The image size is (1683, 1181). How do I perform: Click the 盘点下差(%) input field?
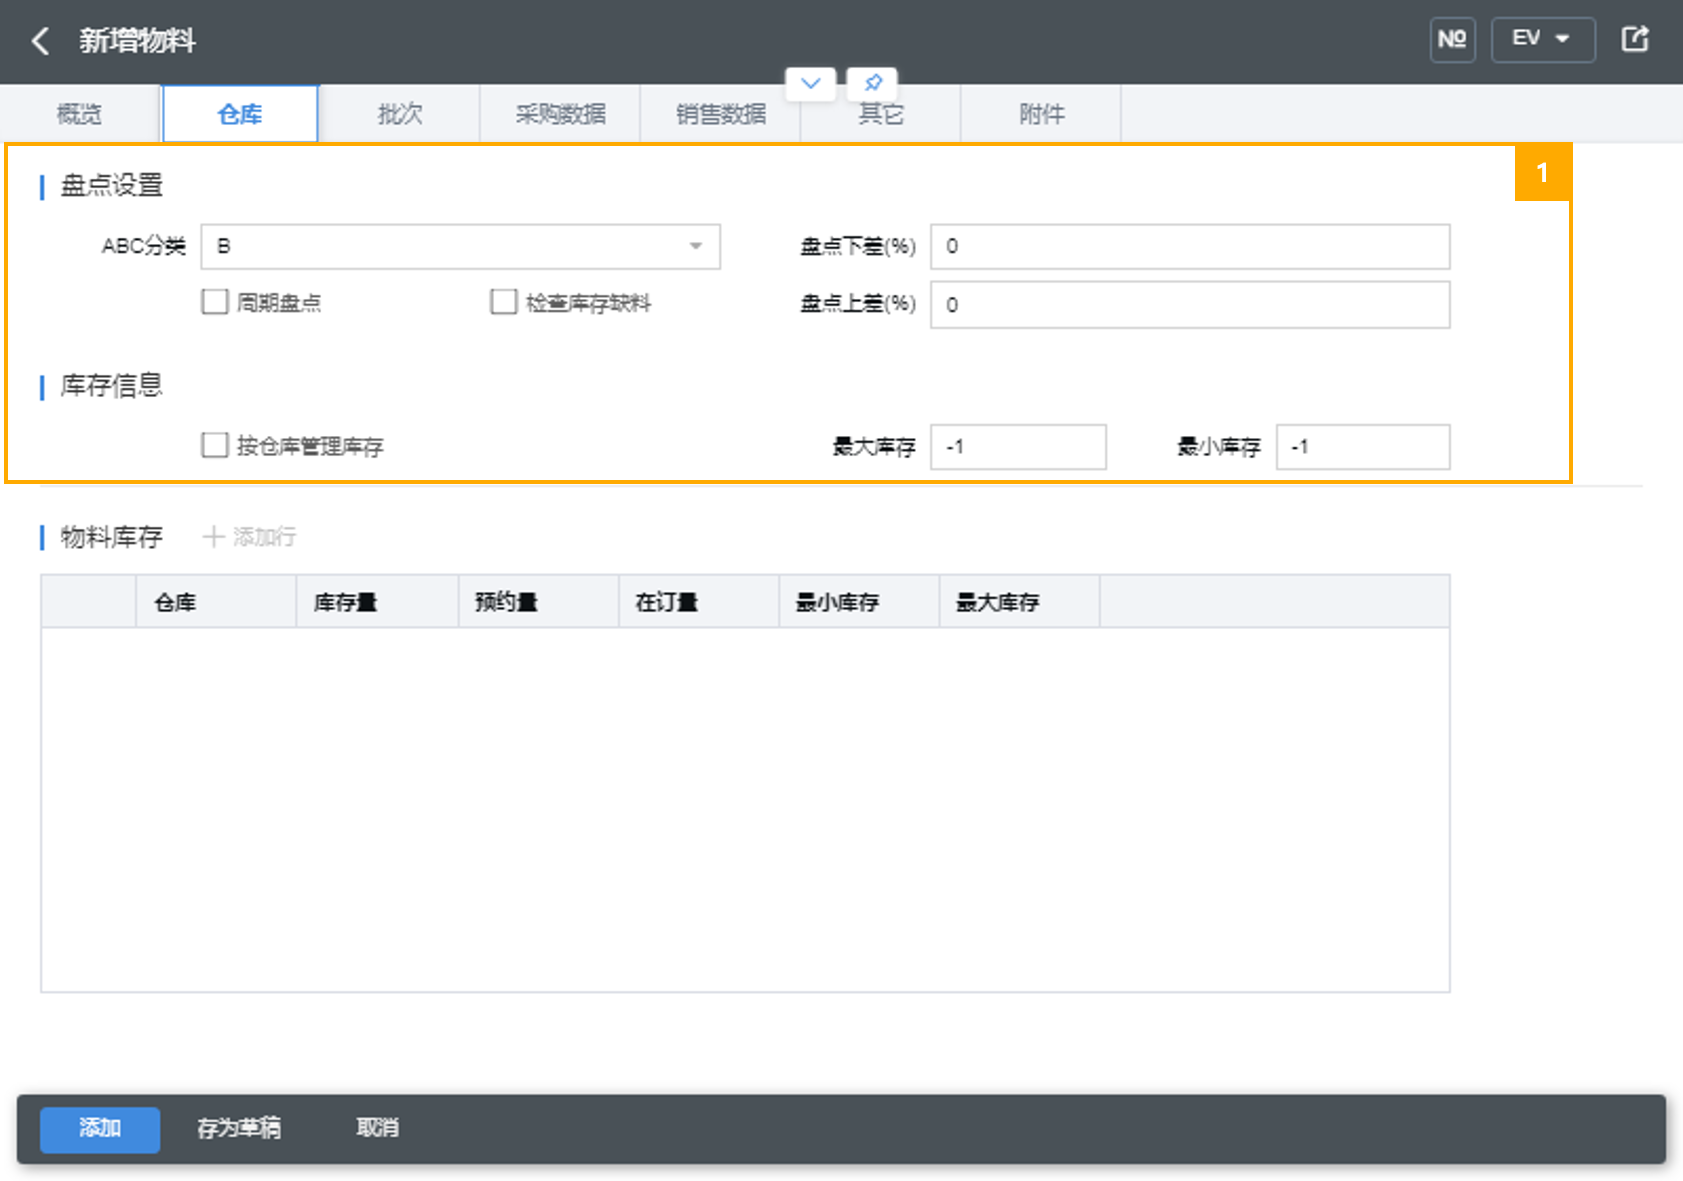(x=1190, y=247)
